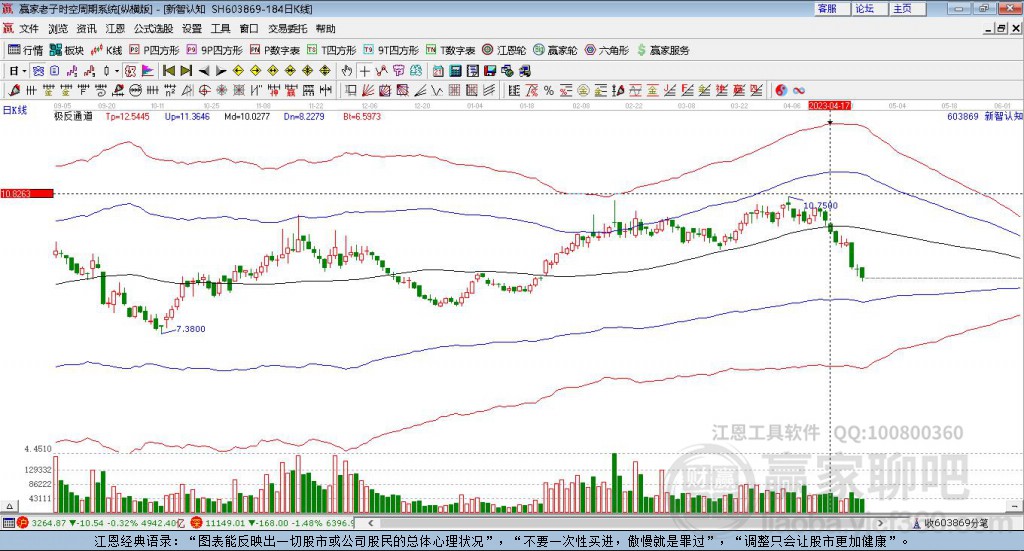Toggle the crosshair cursor tool
The width and height of the screenshot is (1024, 551).
pyautogui.click(x=365, y=71)
